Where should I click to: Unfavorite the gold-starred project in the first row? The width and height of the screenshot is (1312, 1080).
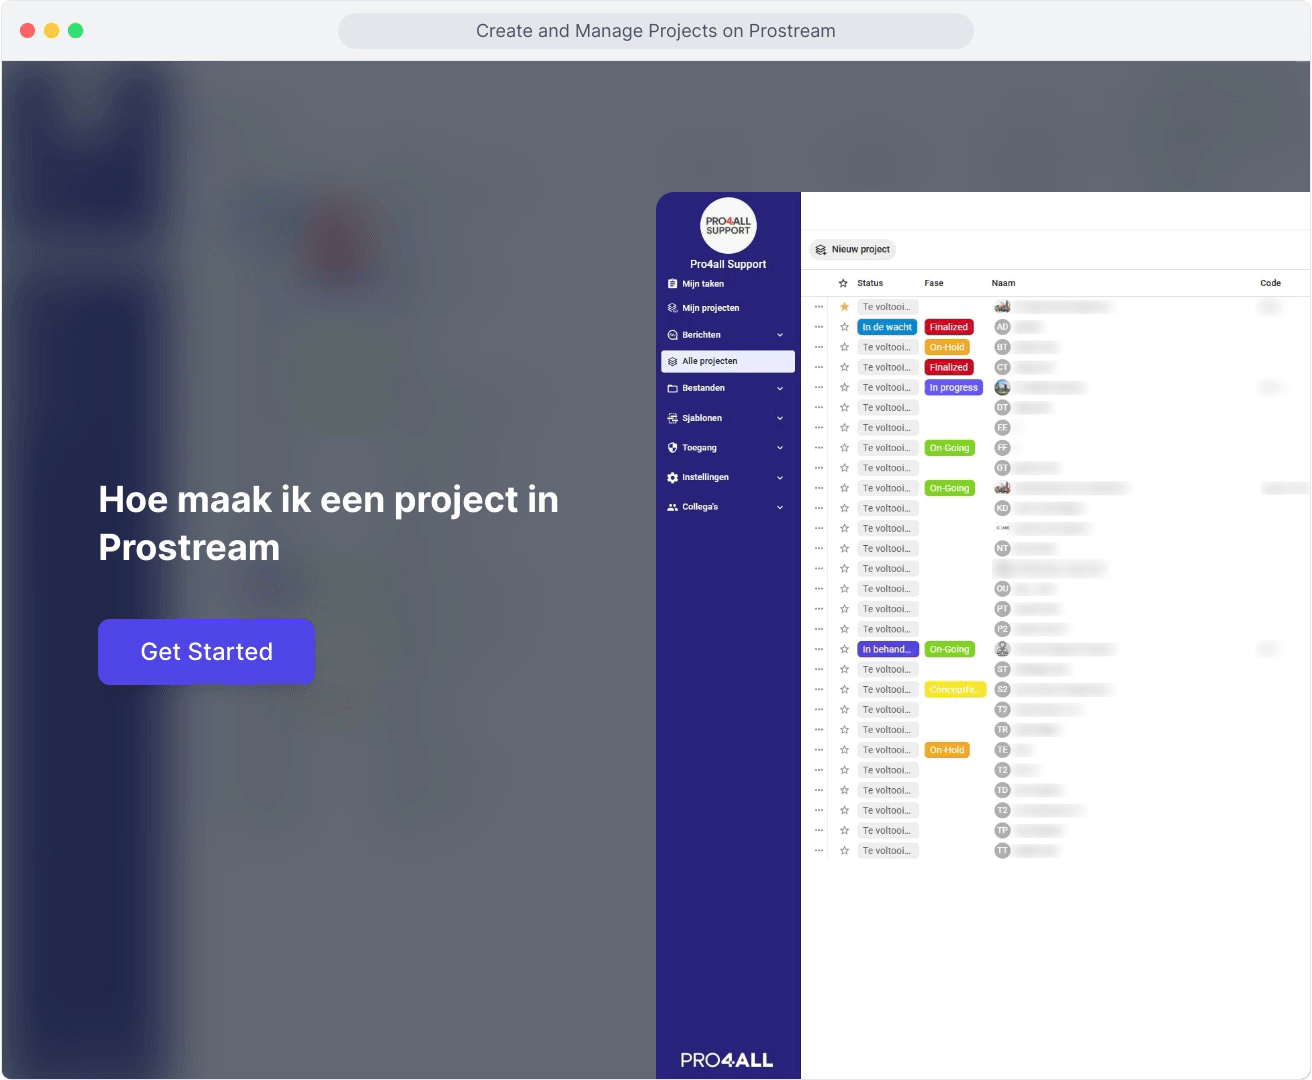point(844,307)
